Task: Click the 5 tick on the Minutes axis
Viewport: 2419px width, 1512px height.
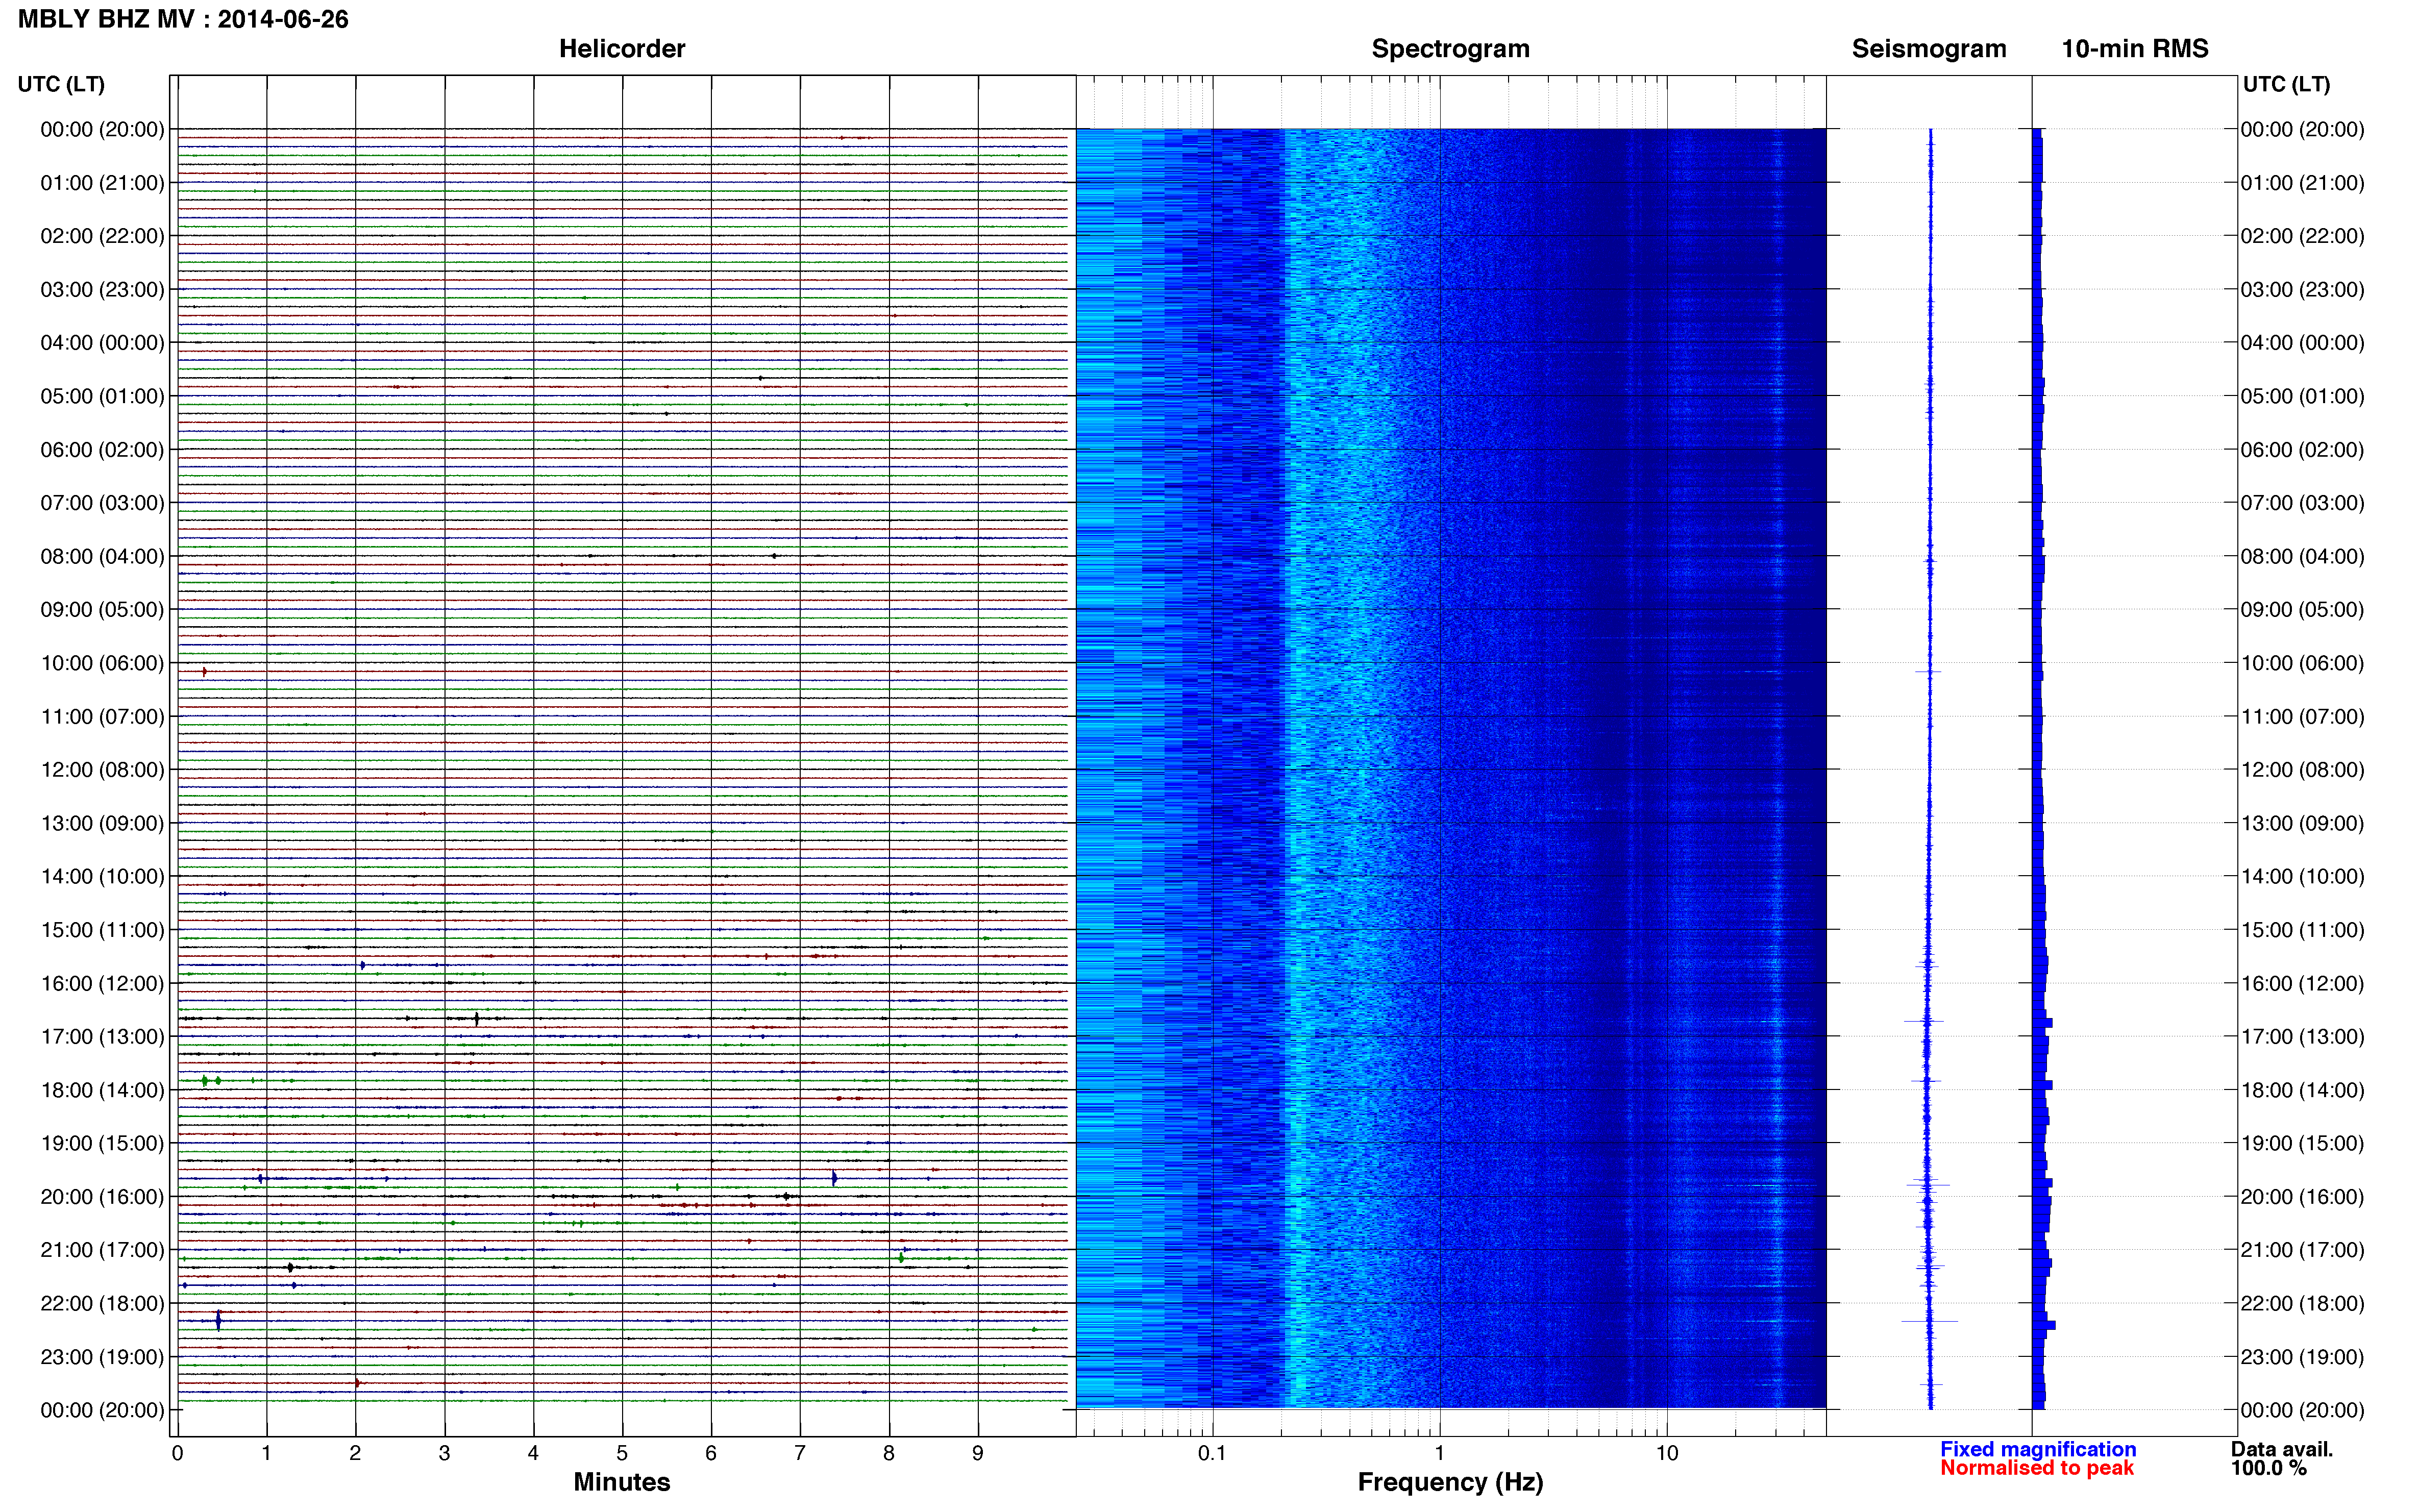Action: (x=622, y=1453)
